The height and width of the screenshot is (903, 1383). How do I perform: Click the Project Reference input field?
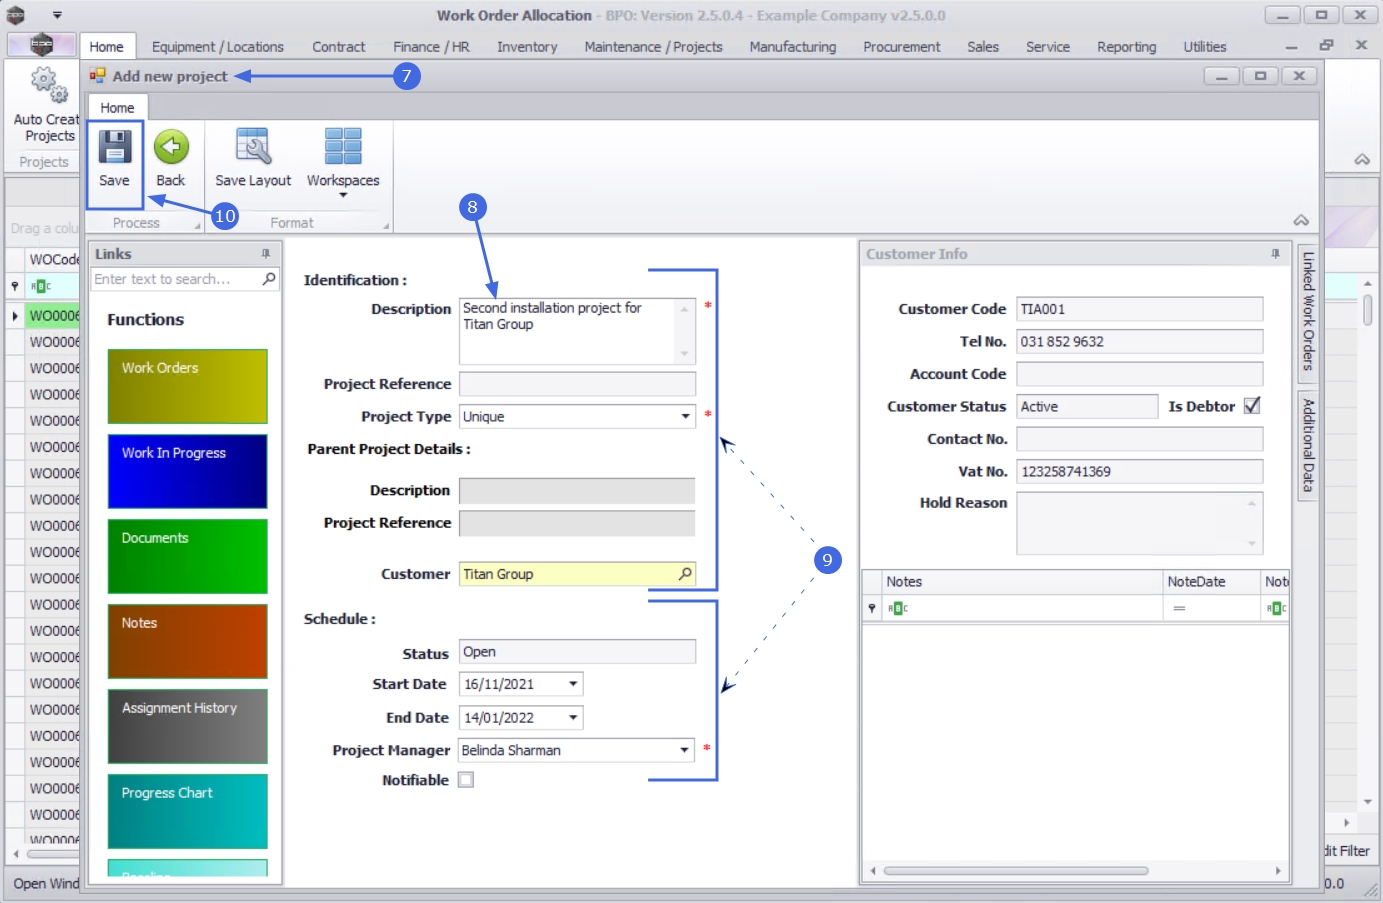click(577, 384)
